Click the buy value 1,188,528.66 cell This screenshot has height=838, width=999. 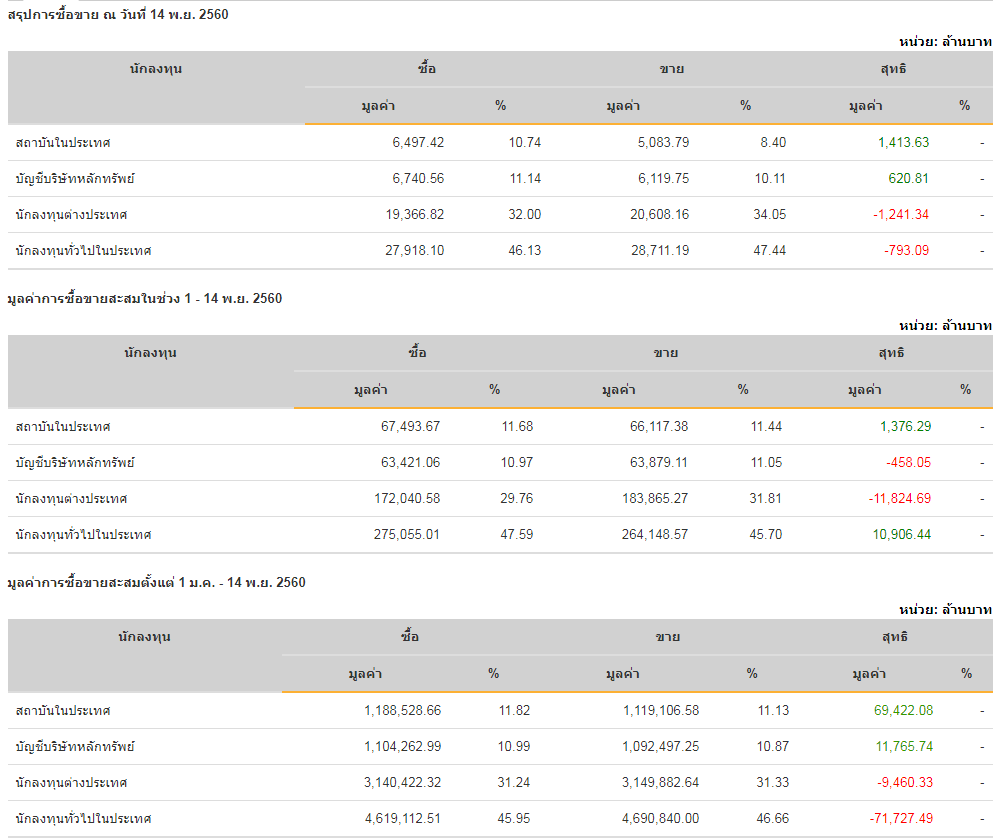402,711
